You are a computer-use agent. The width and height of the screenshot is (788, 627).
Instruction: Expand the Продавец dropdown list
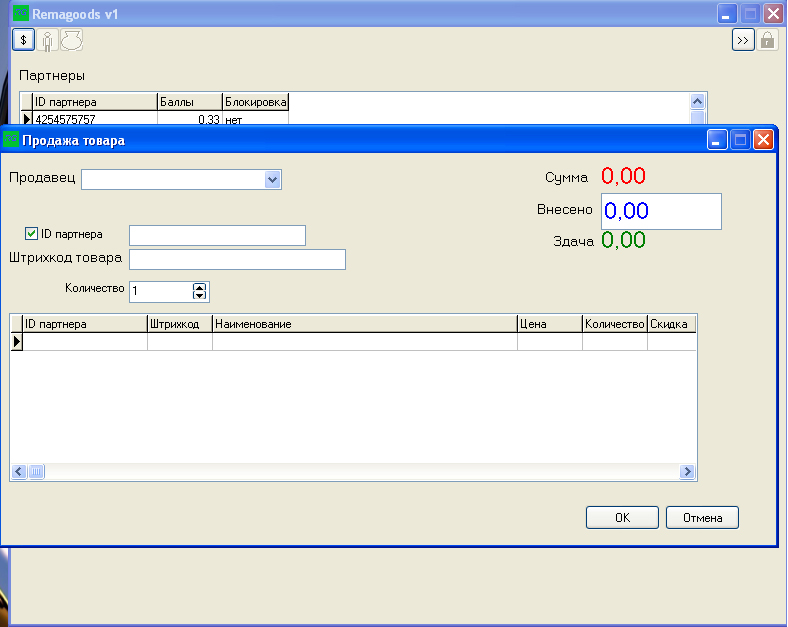click(x=272, y=179)
